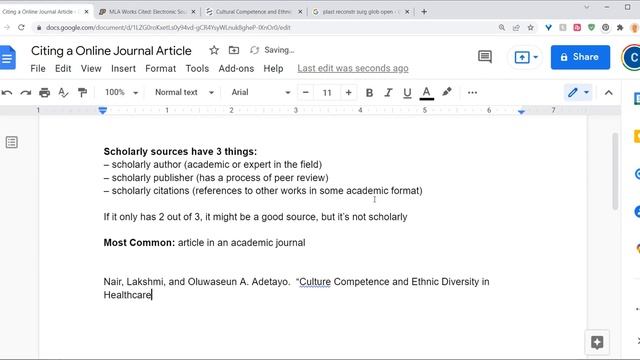The height and width of the screenshot is (360, 640).
Task: Click the Undo arrow icon
Action: pyautogui.click(x=7, y=93)
